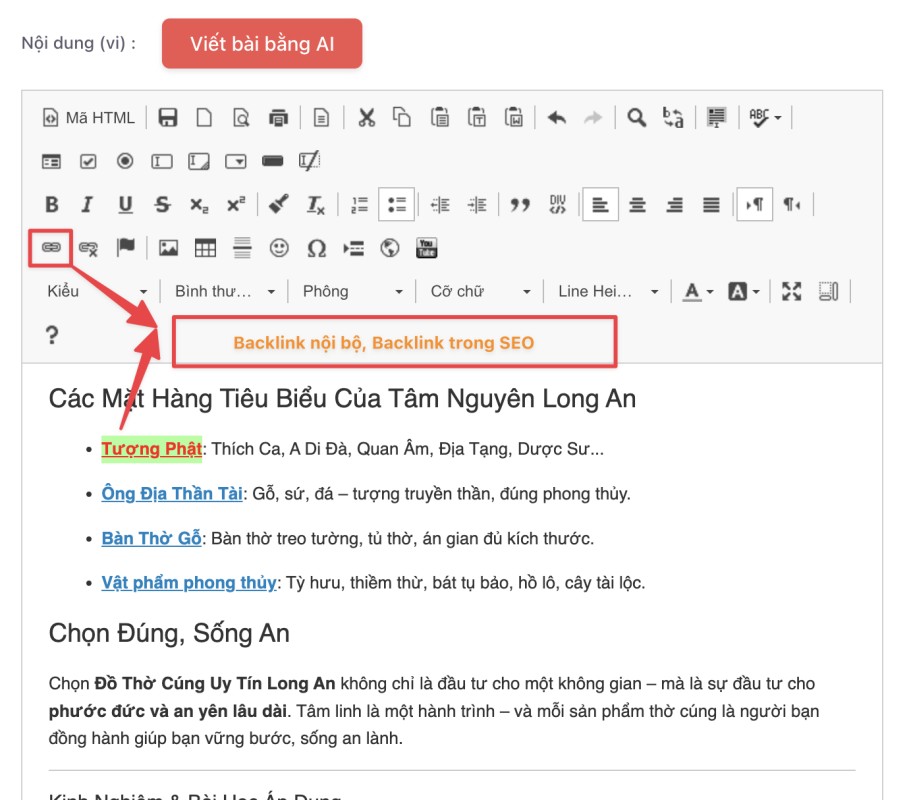909x800 pixels.
Task: Open the Replace tool icon
Action: point(673,118)
